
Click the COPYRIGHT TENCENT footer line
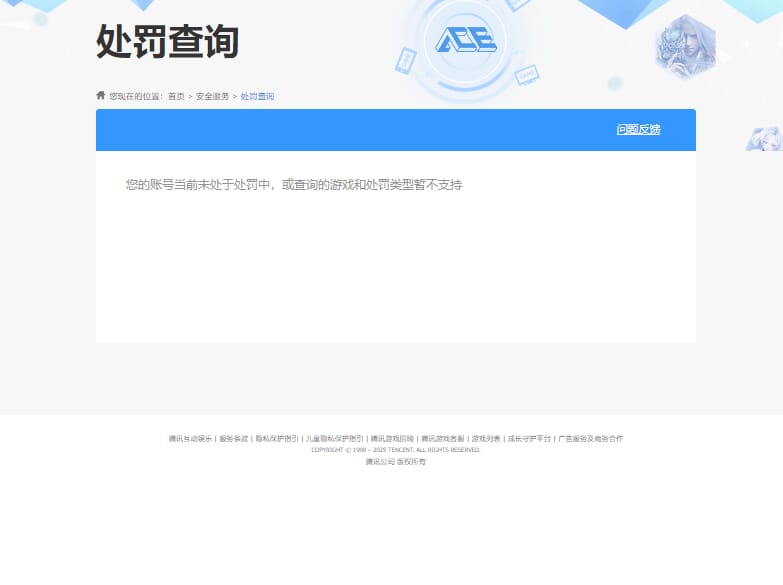point(395,450)
